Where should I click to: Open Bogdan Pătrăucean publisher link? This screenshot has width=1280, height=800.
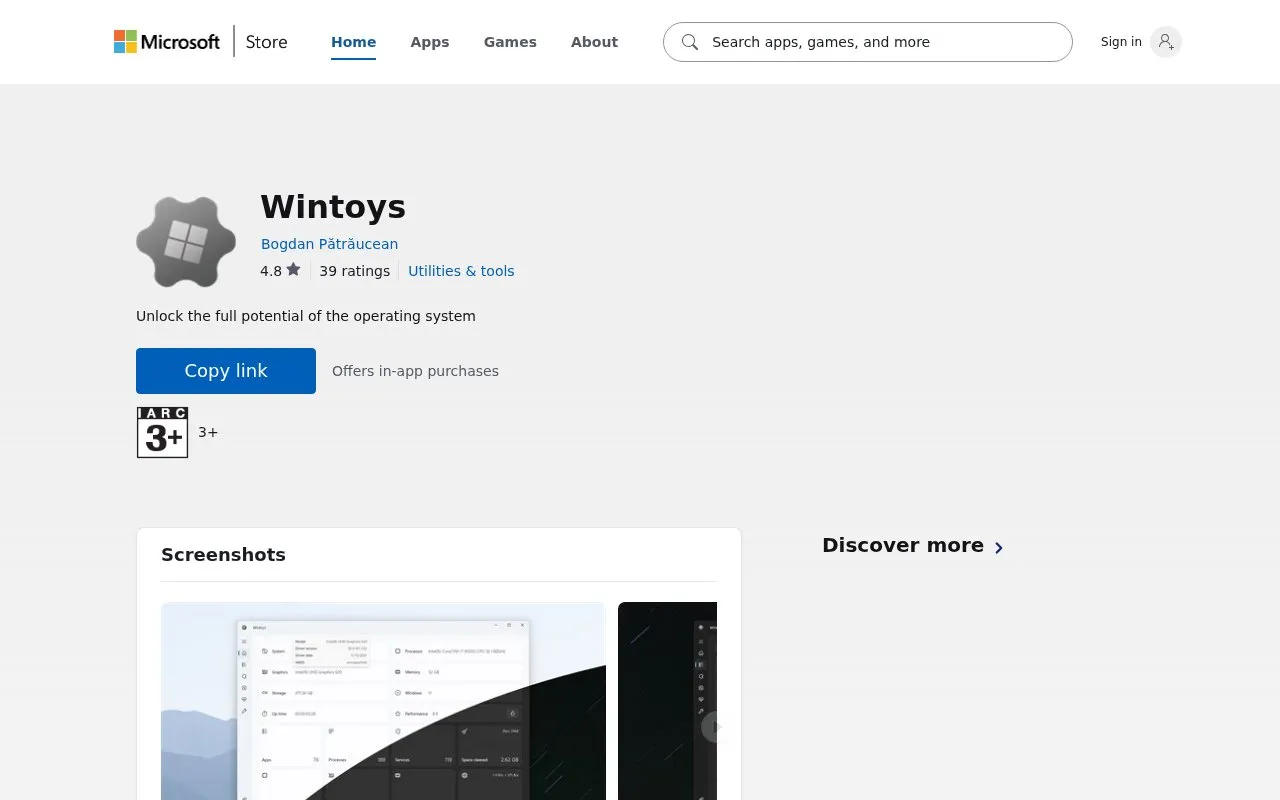point(329,244)
